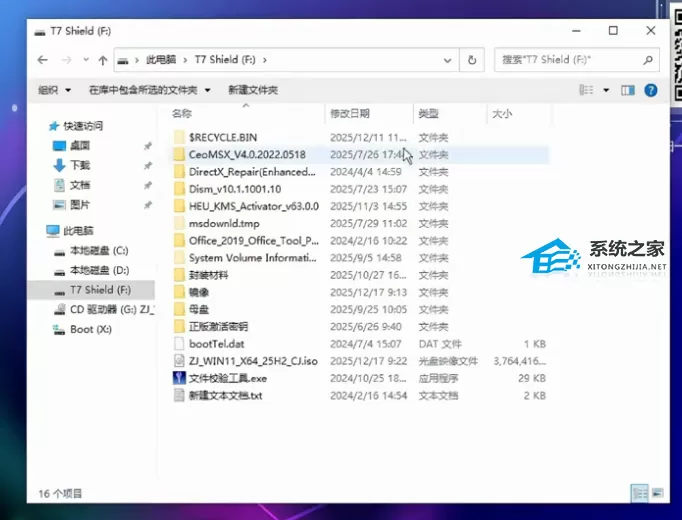Expand the address bar history dropdown

447,60
